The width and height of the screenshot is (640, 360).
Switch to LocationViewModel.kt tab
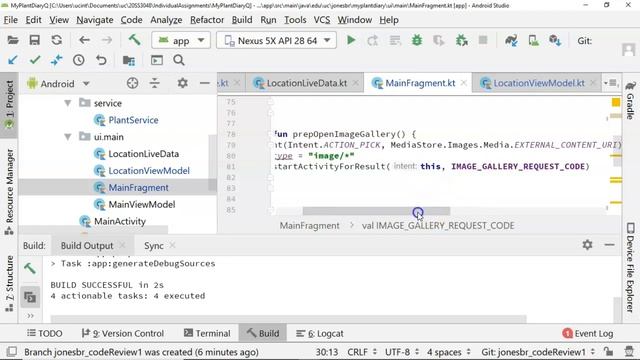(x=539, y=83)
